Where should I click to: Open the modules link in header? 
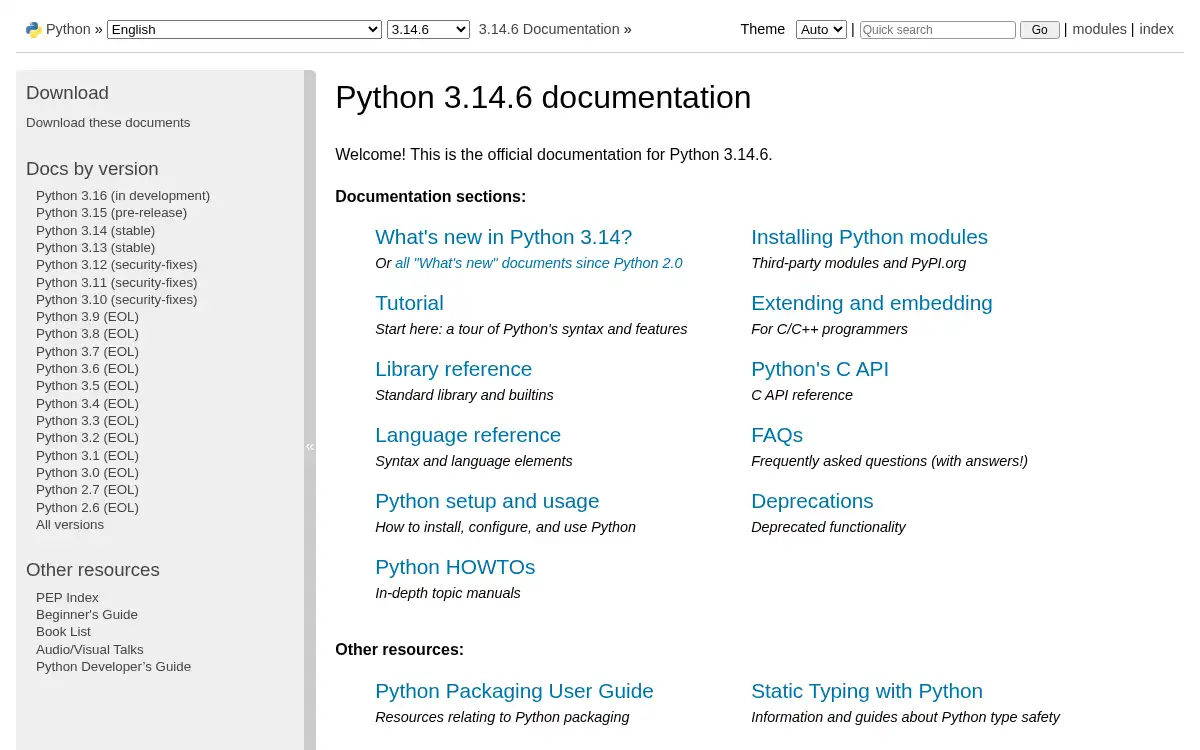(x=1099, y=29)
